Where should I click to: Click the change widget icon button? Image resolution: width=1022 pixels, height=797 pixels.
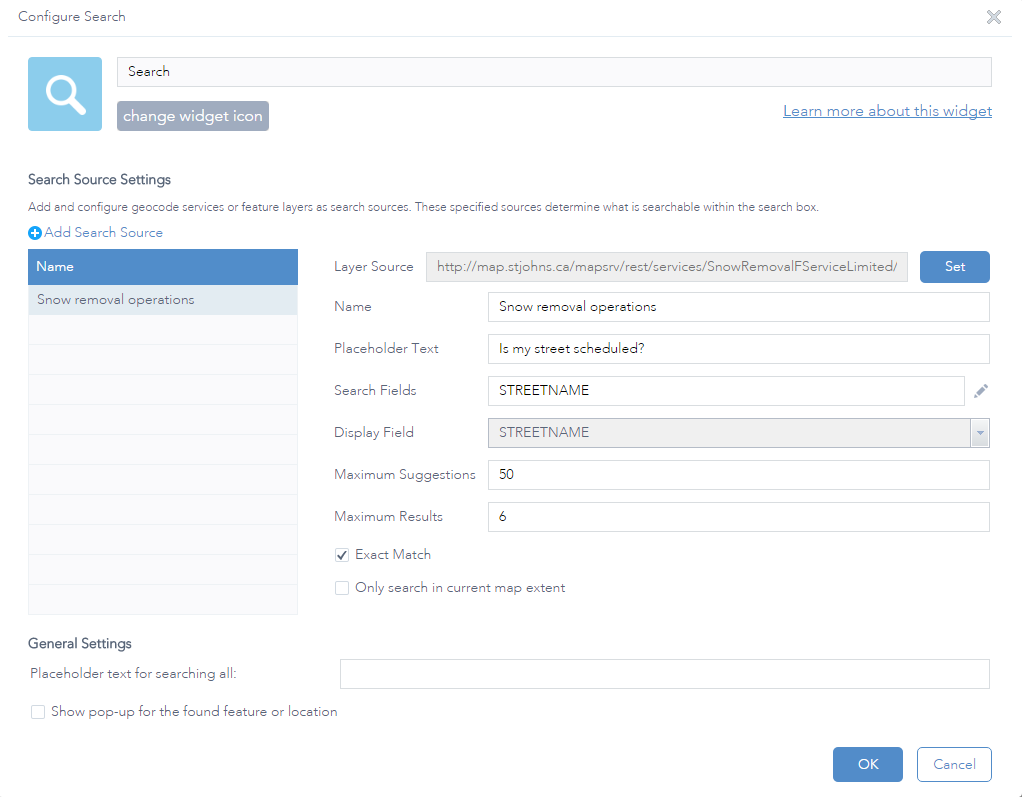click(193, 116)
